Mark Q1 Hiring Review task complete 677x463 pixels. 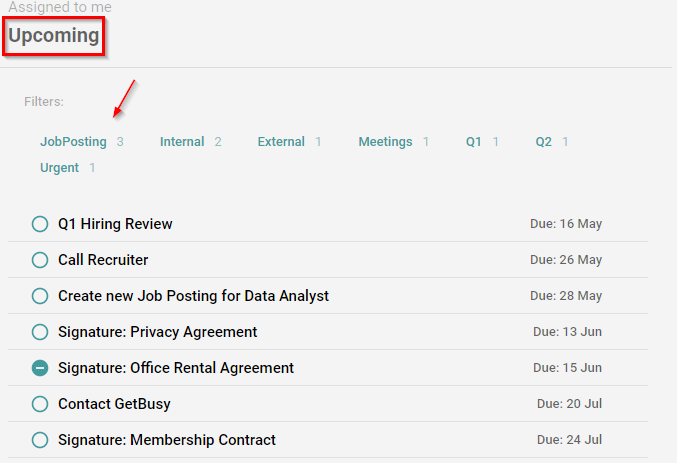click(40, 224)
